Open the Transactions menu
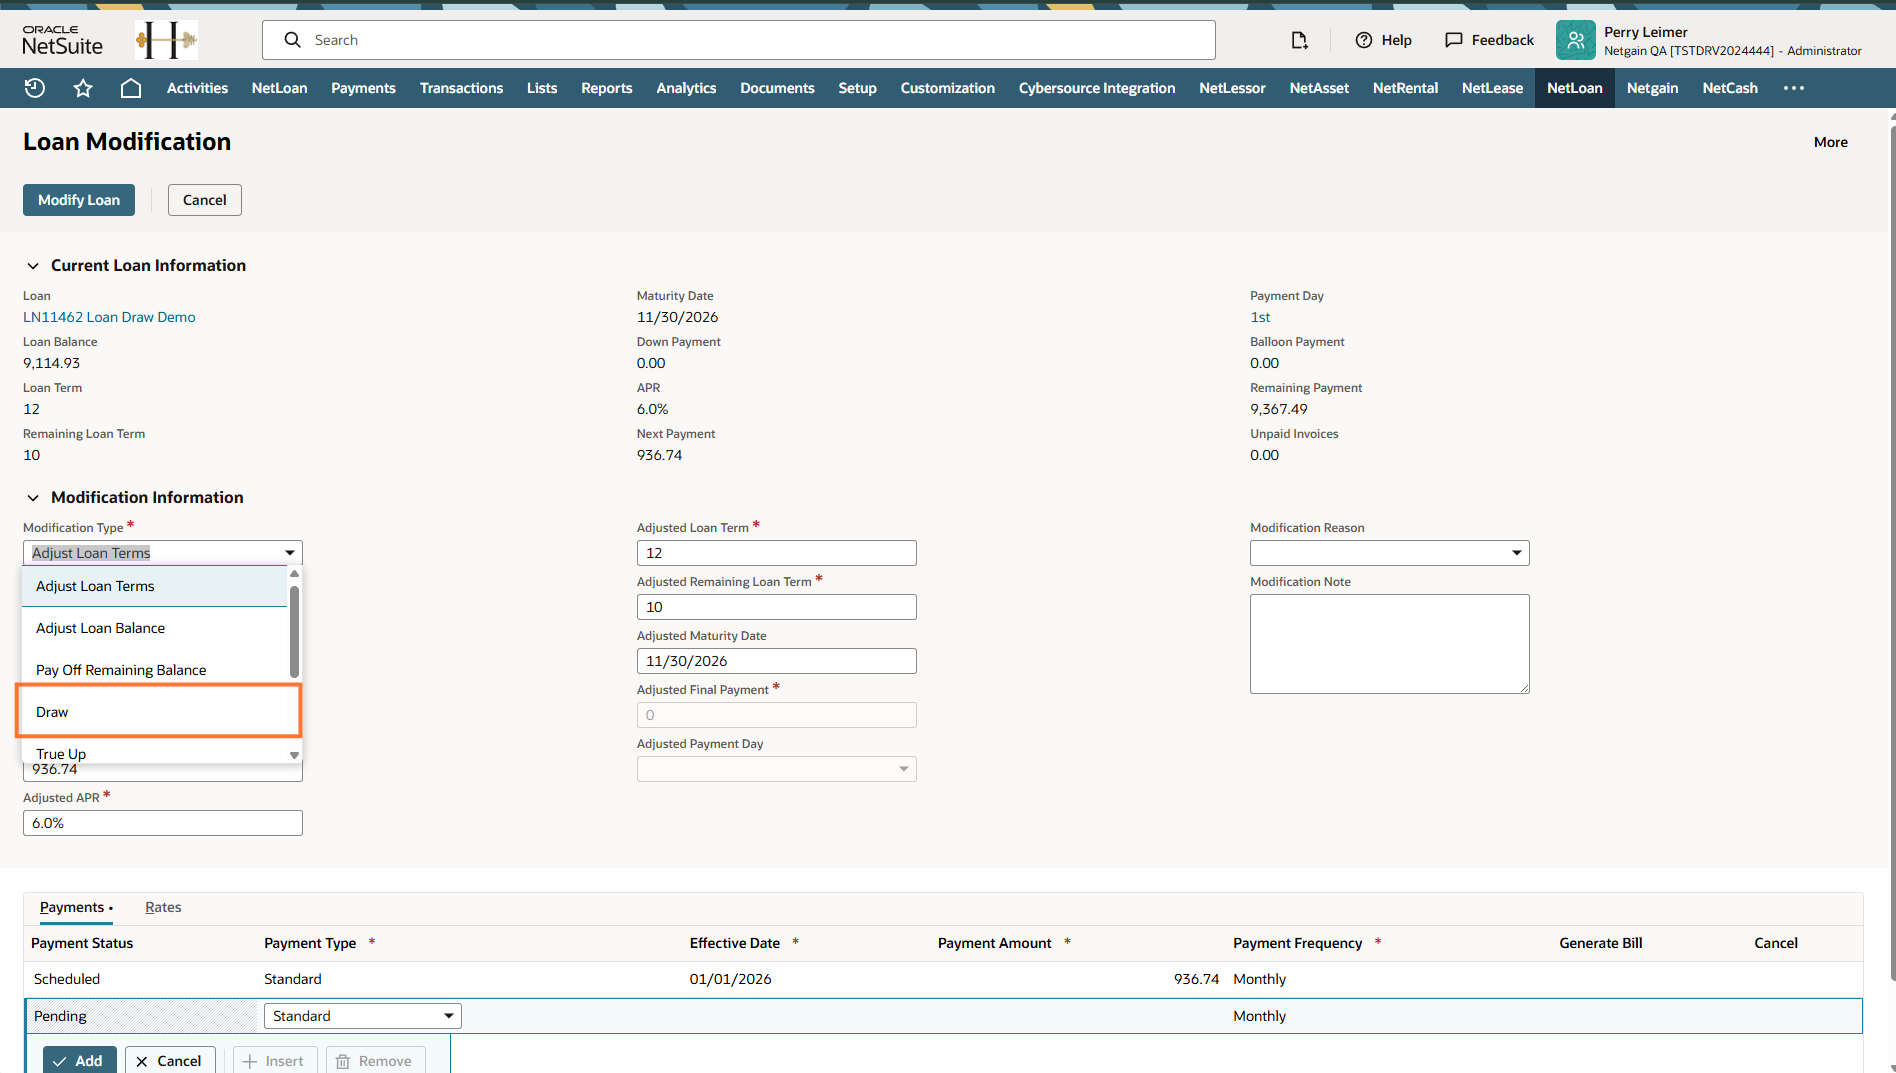 (461, 88)
